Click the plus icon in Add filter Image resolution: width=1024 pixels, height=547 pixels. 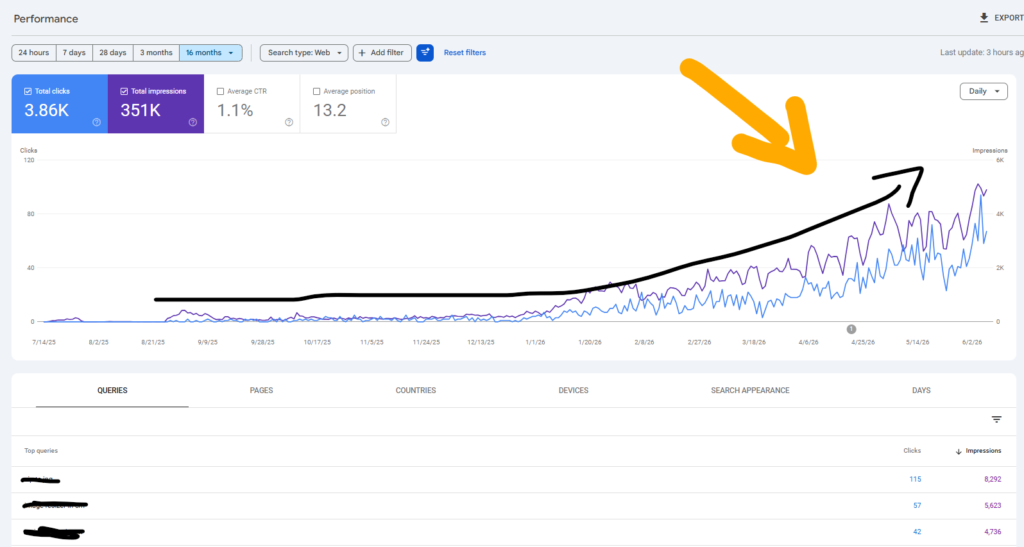point(362,53)
